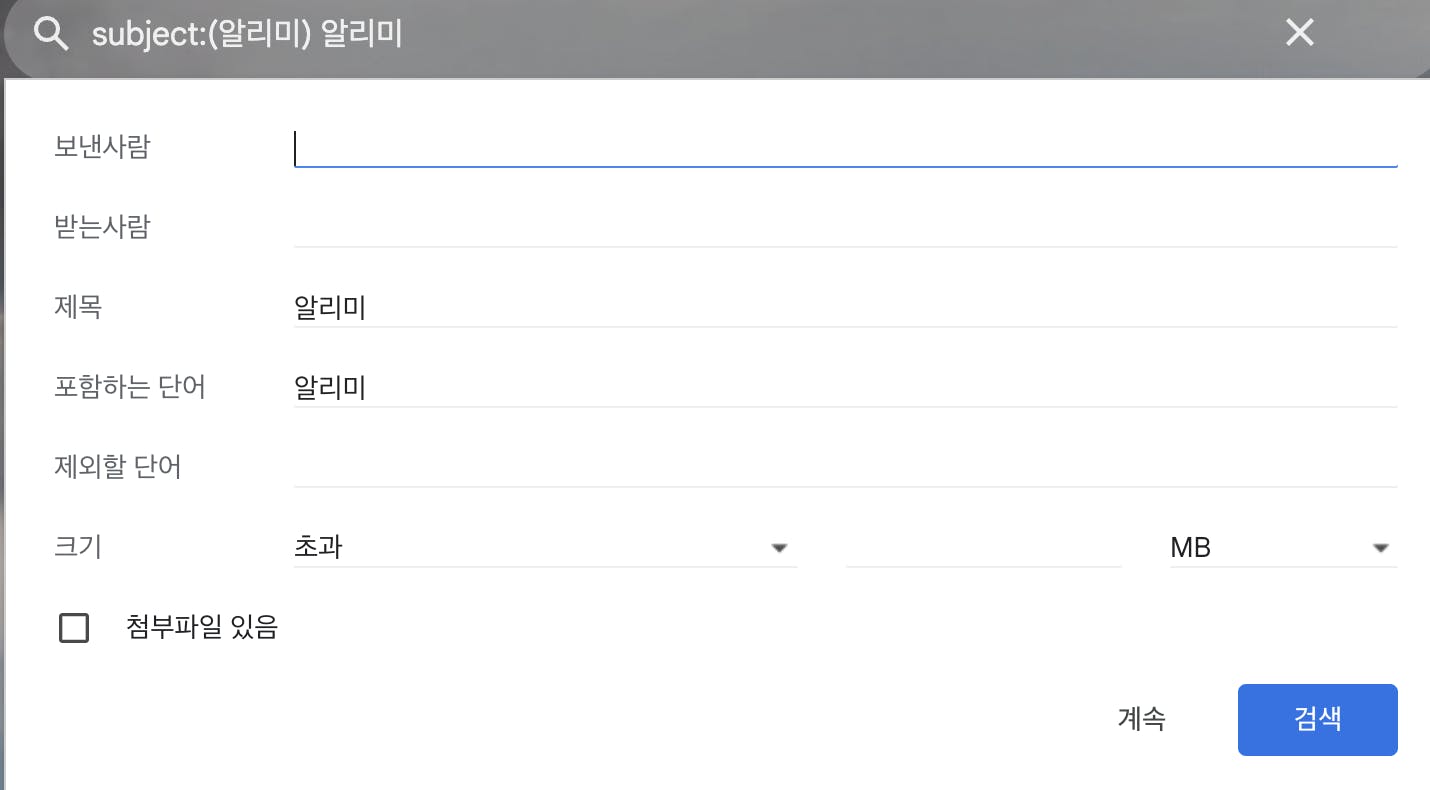Select the 받는사람 recipient input field
The height and width of the screenshot is (790, 1430).
click(845, 227)
